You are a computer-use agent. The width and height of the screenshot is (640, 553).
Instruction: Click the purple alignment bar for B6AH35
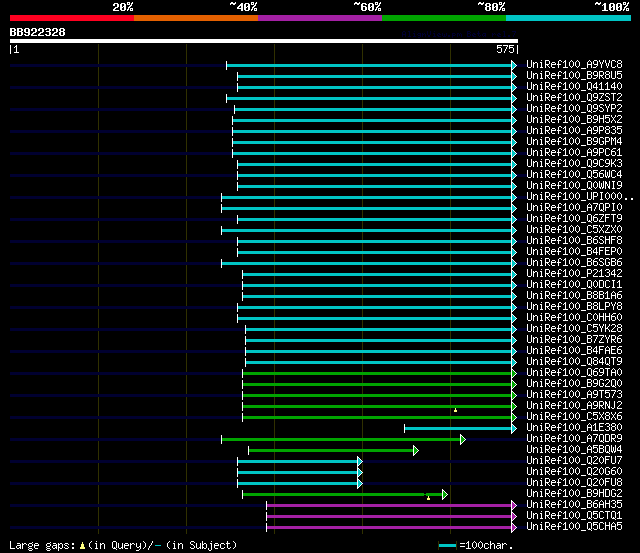389,506
